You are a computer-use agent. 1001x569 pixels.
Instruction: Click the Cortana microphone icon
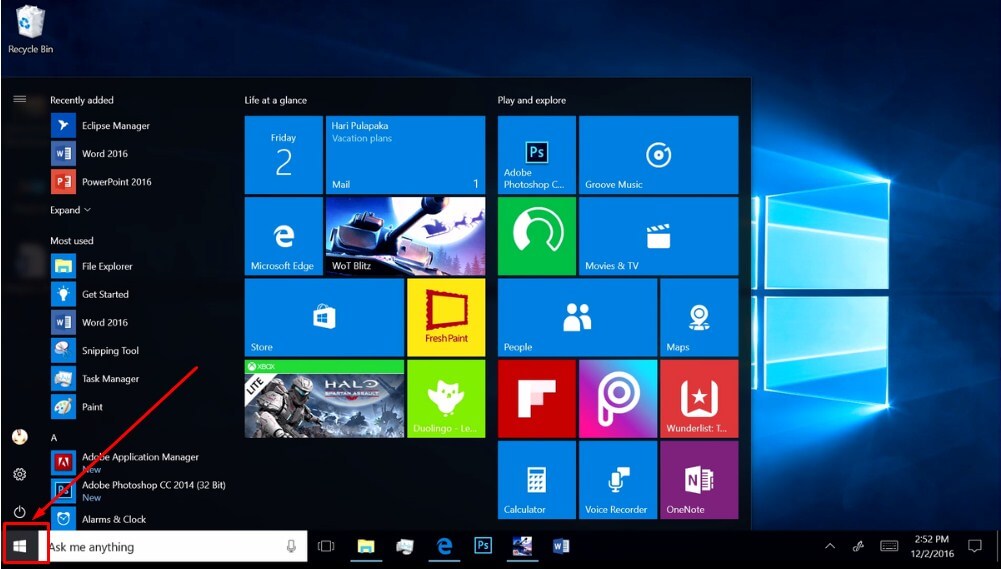(x=291, y=546)
